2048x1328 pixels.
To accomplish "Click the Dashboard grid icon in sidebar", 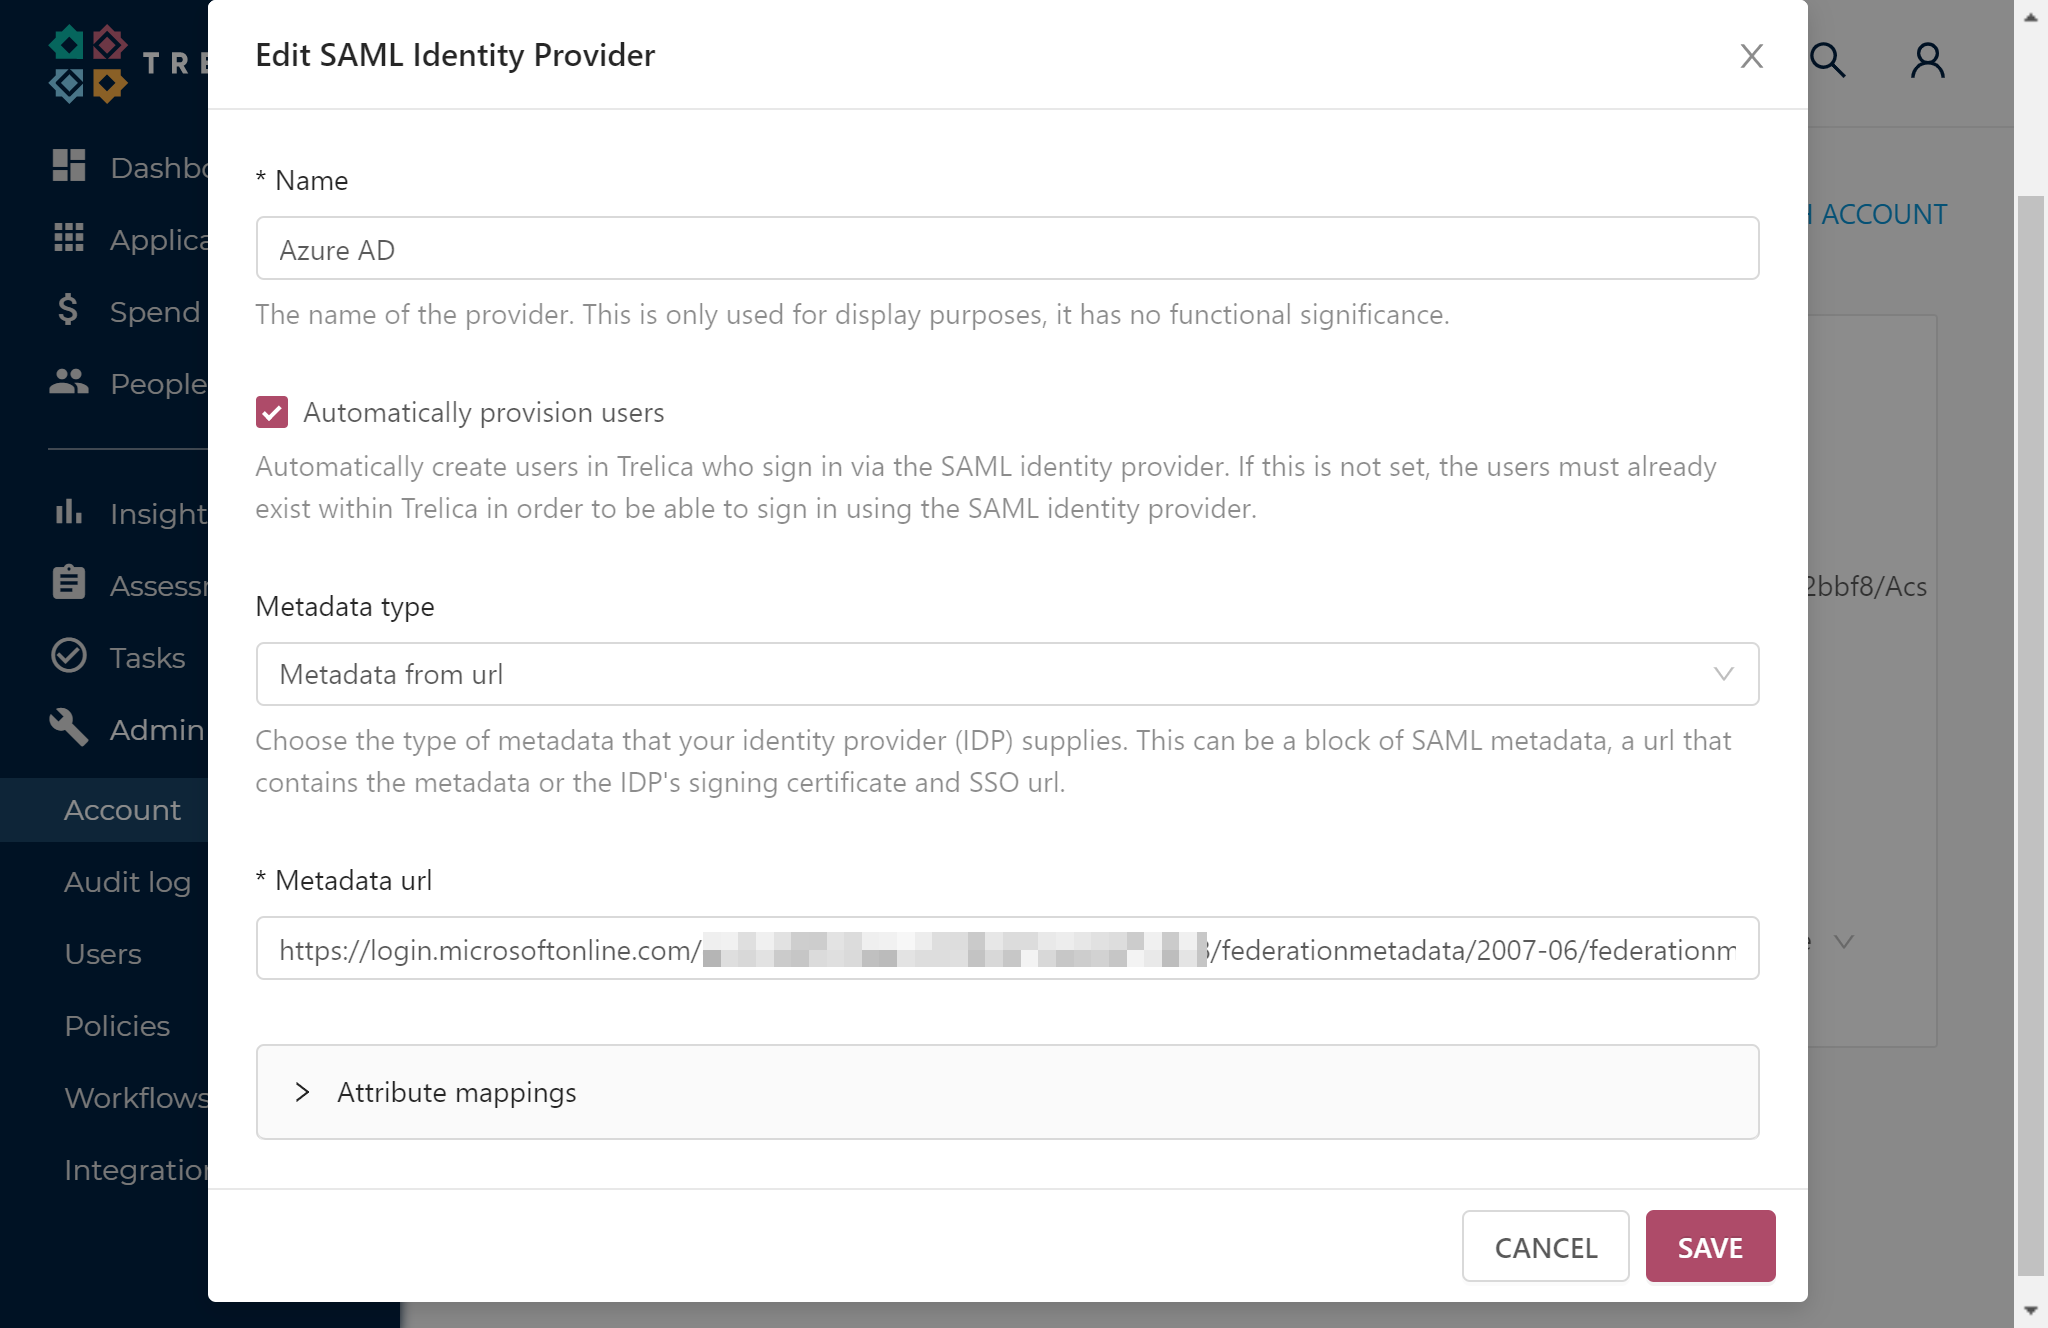I will click(69, 166).
